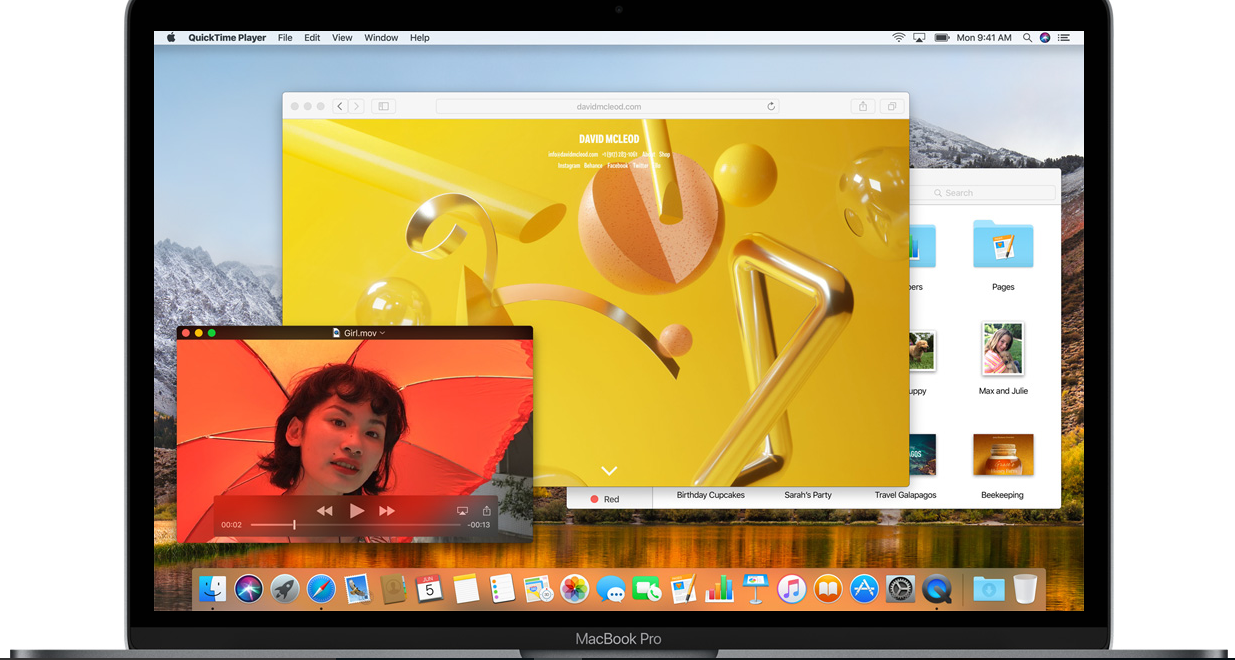Open the Beekeeping file thumbnail
The image size is (1235, 660).
(1003, 455)
